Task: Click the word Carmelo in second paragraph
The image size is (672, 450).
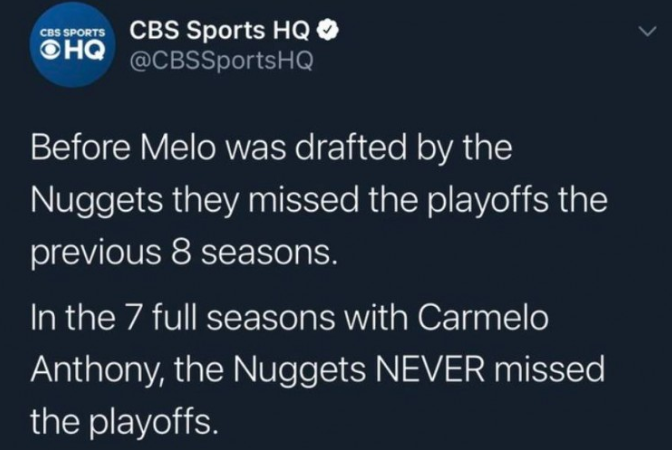Action: (483, 318)
